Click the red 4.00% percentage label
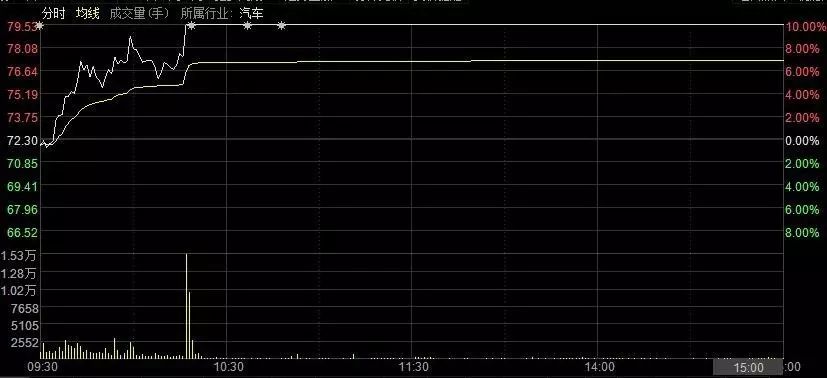This screenshot has height=378, width=827. coord(803,95)
